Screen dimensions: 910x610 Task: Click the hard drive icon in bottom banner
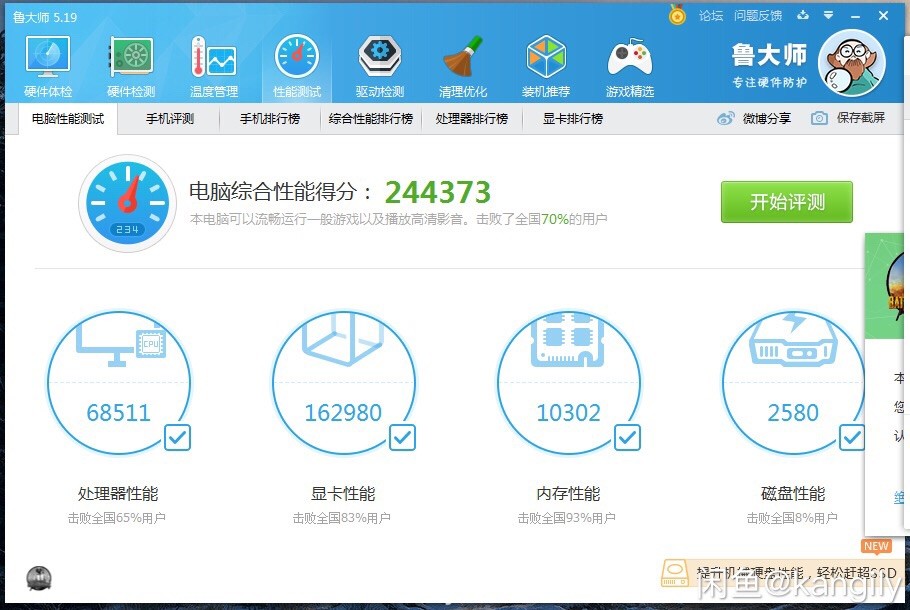tap(674, 573)
